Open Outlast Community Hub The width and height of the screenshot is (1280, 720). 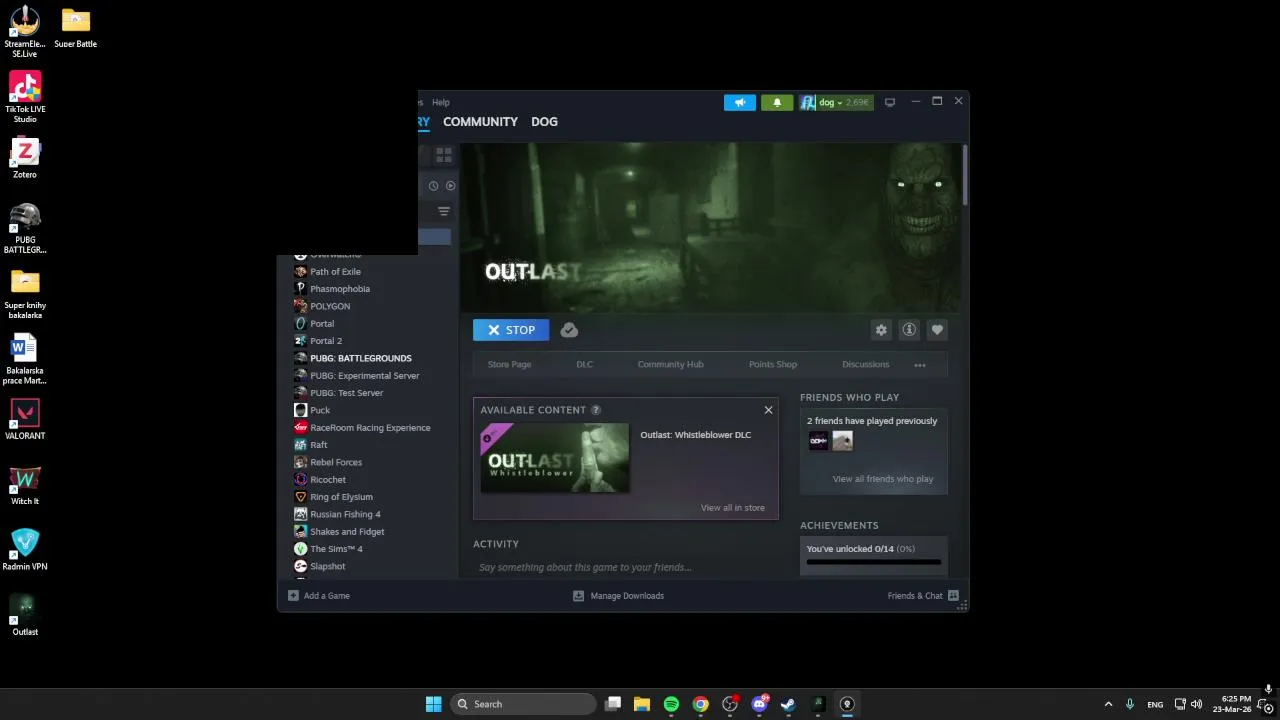tap(670, 365)
